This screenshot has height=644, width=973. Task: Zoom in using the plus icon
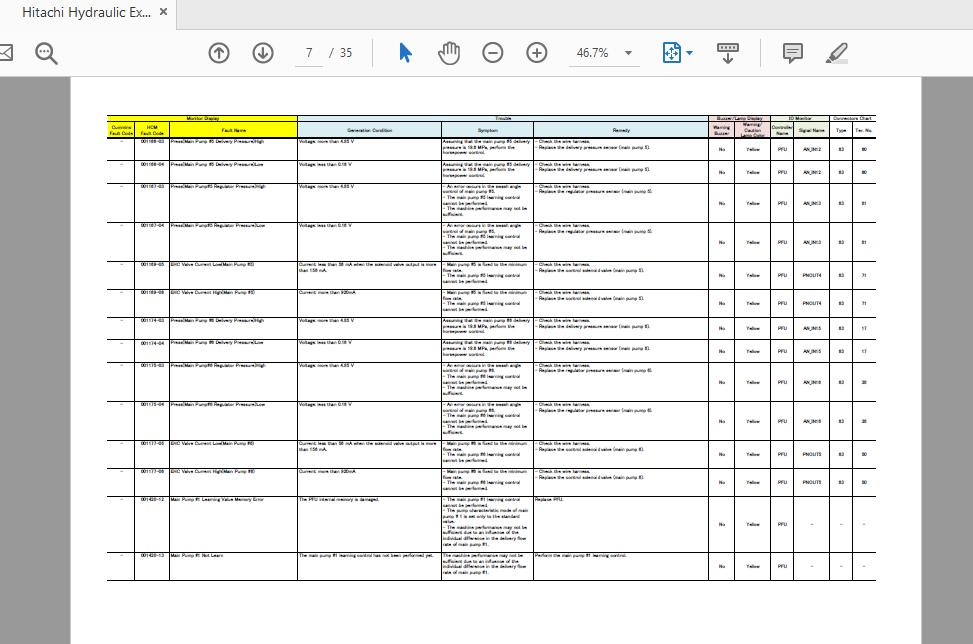(x=537, y=53)
